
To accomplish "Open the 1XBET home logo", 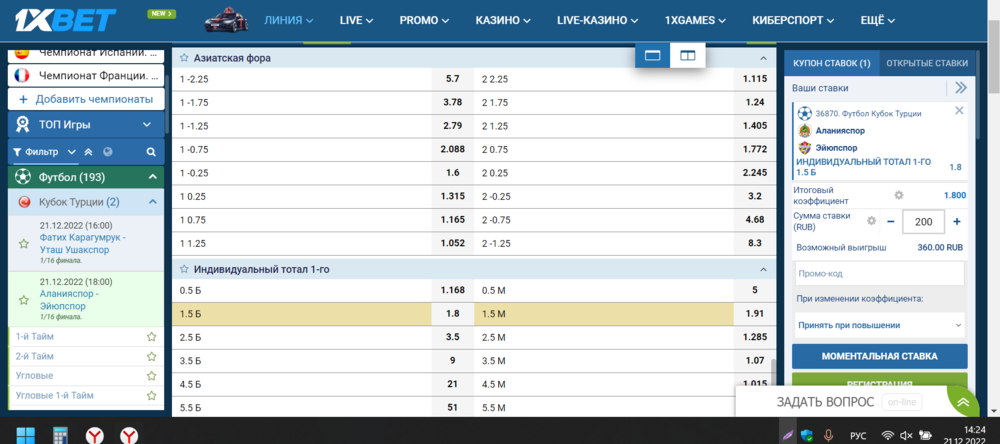I will pos(67,20).
